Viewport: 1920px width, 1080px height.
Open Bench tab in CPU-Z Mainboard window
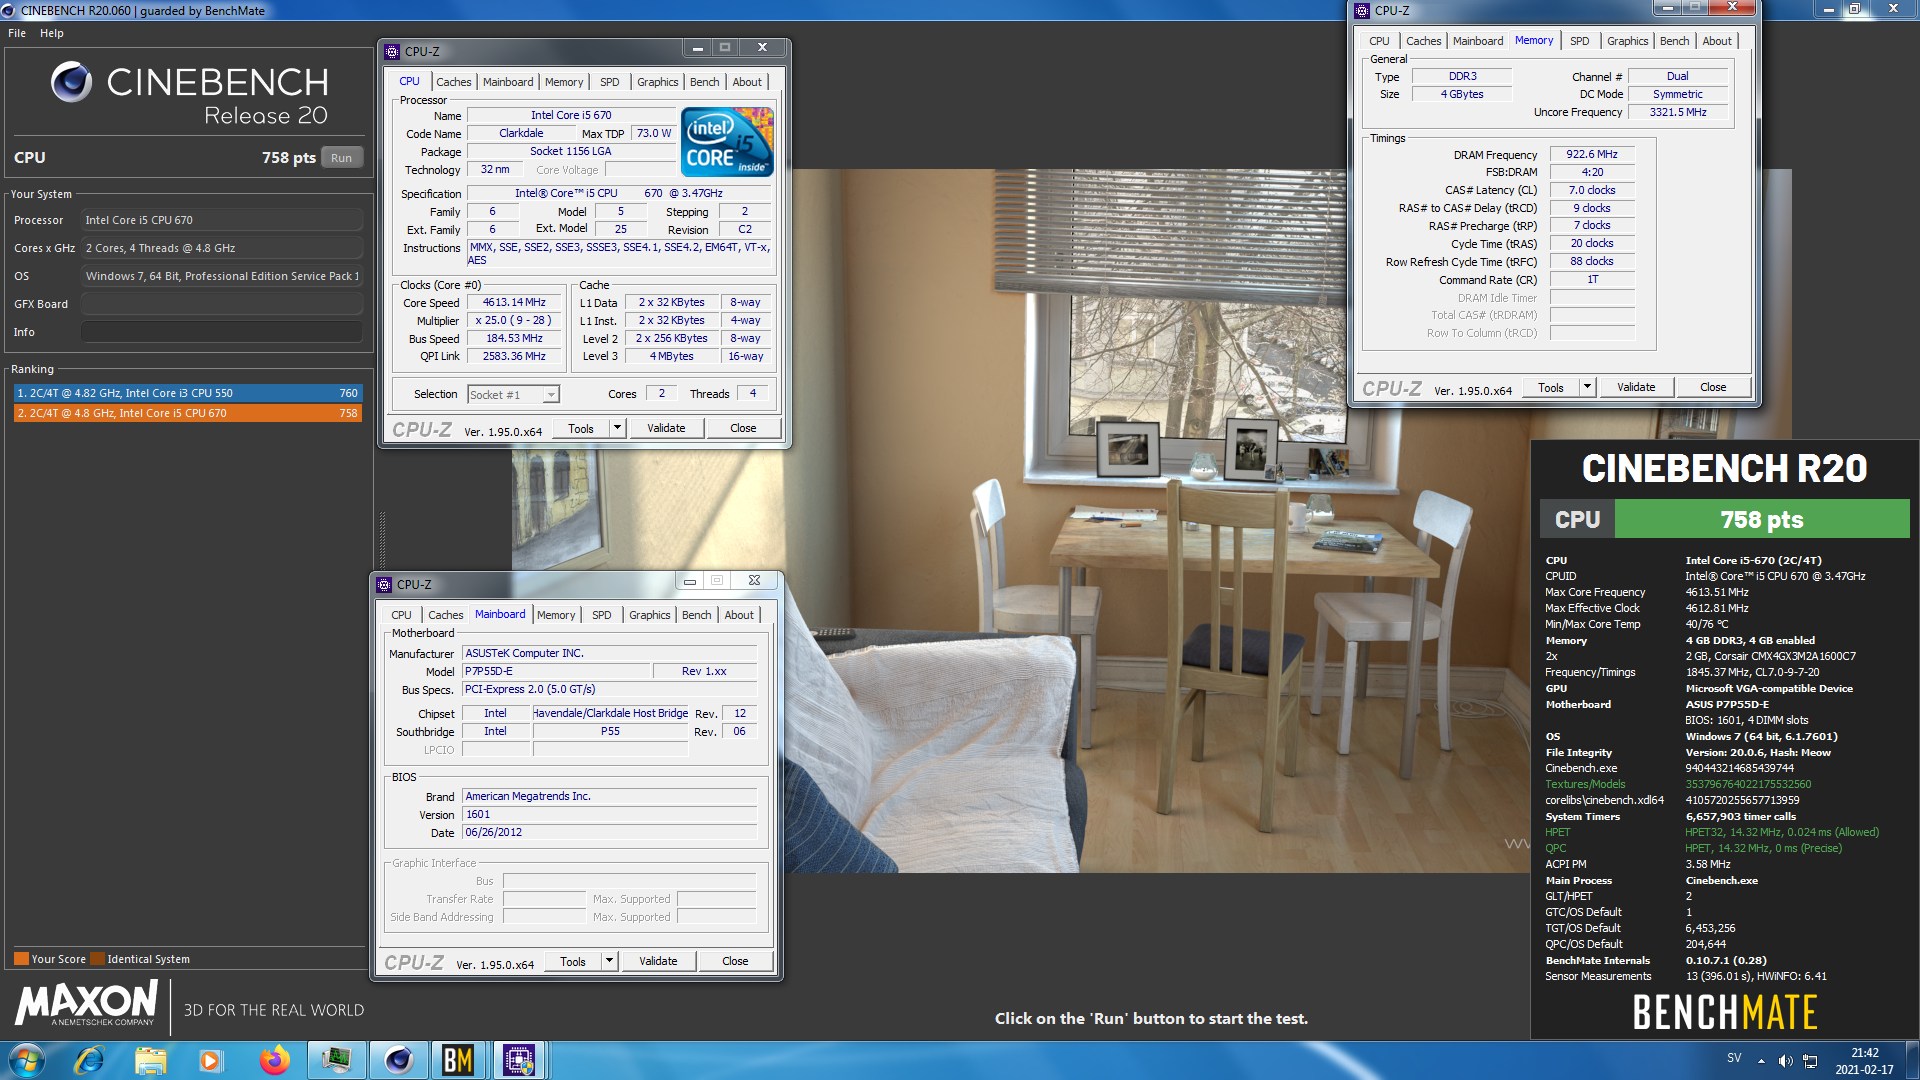coord(696,615)
